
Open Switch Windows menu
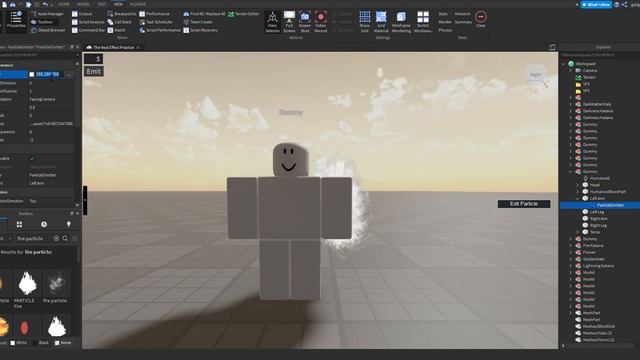[x=423, y=22]
